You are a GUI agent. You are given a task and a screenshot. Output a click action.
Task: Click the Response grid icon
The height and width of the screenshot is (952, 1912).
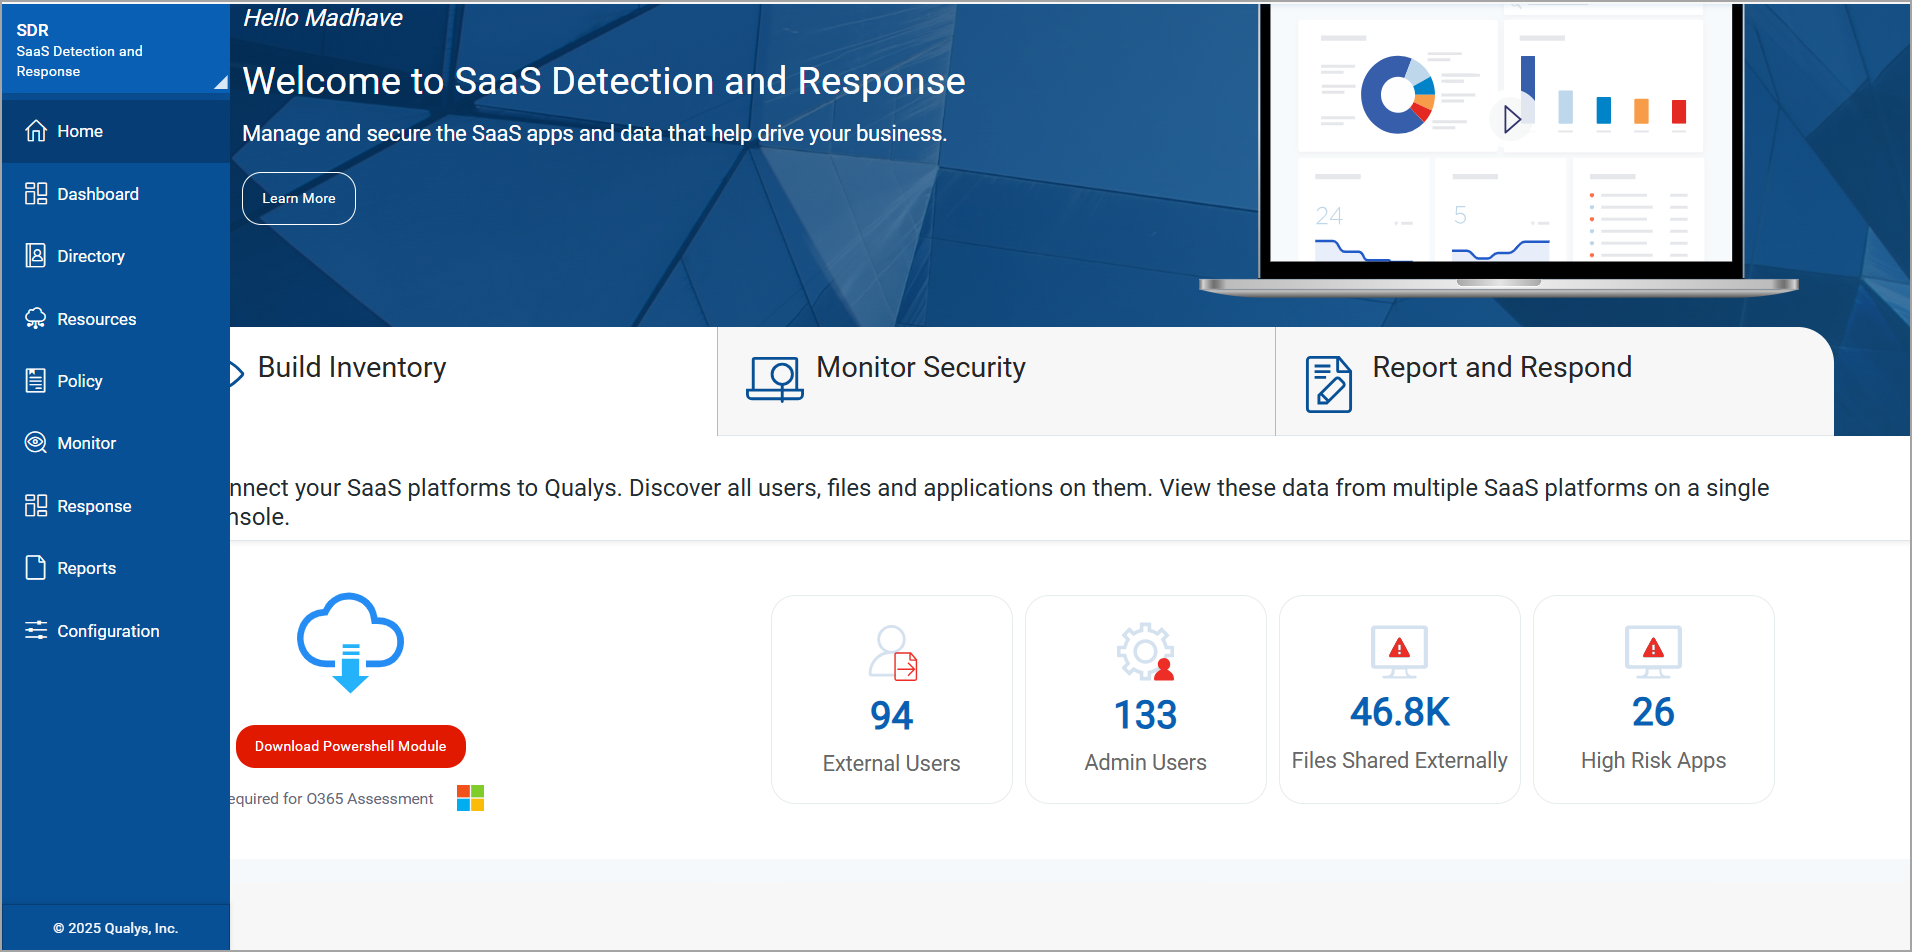click(x=36, y=506)
